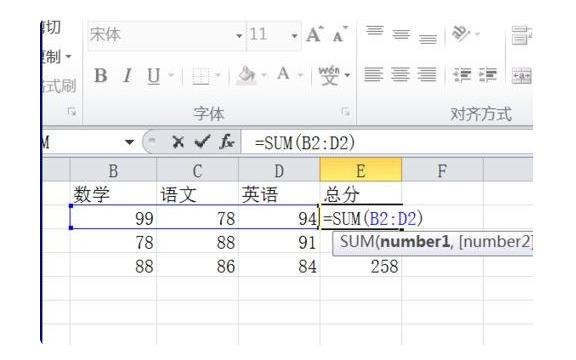Open Insert Function fx button
Image resolution: width=576 pixels, height=360 pixels.
[x=227, y=141]
